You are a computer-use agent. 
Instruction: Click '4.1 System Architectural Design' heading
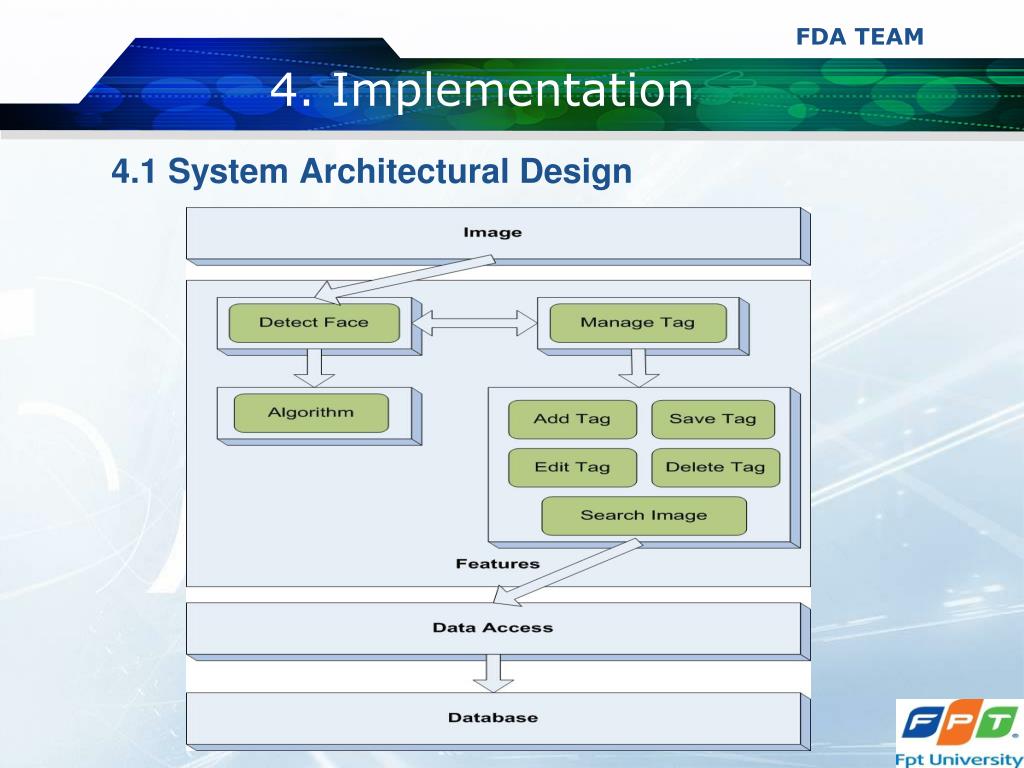372,172
